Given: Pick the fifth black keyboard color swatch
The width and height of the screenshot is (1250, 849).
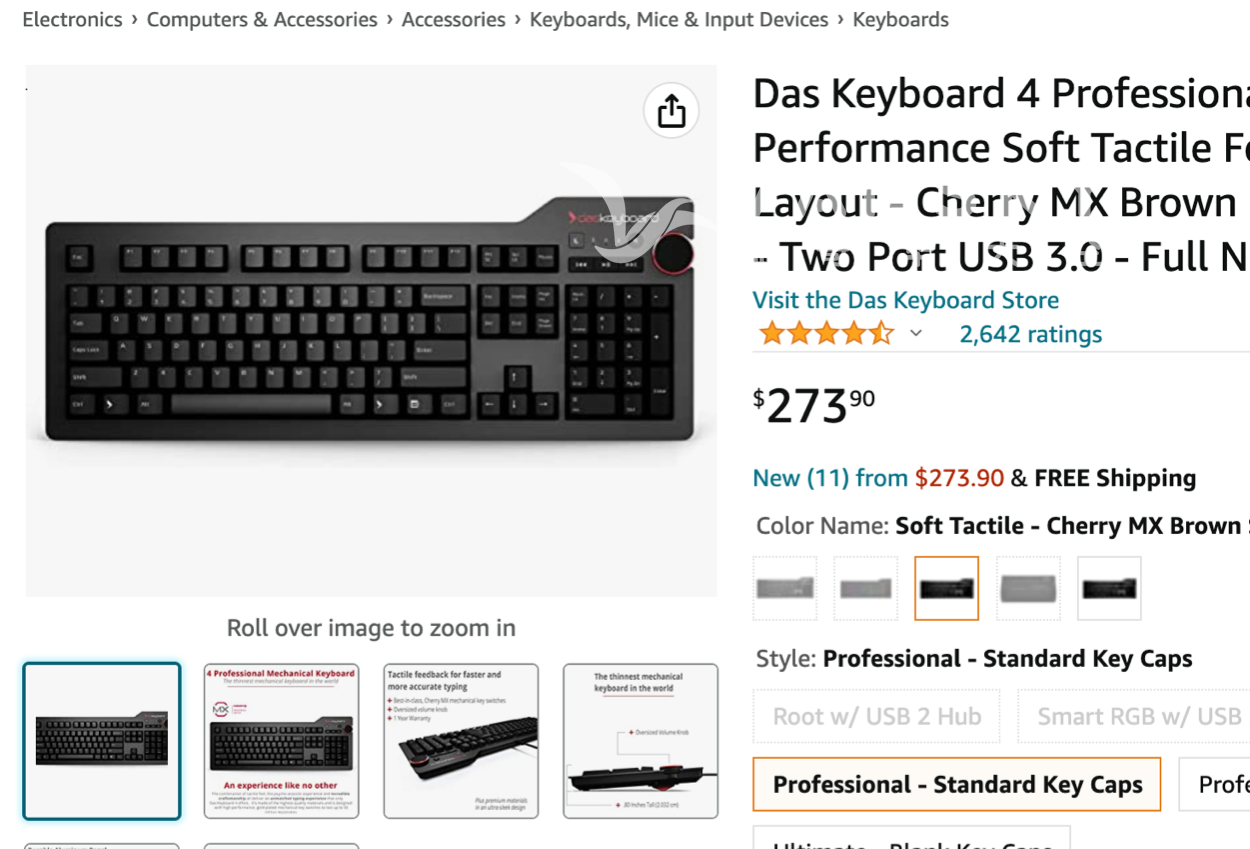Looking at the screenshot, I should point(1109,588).
